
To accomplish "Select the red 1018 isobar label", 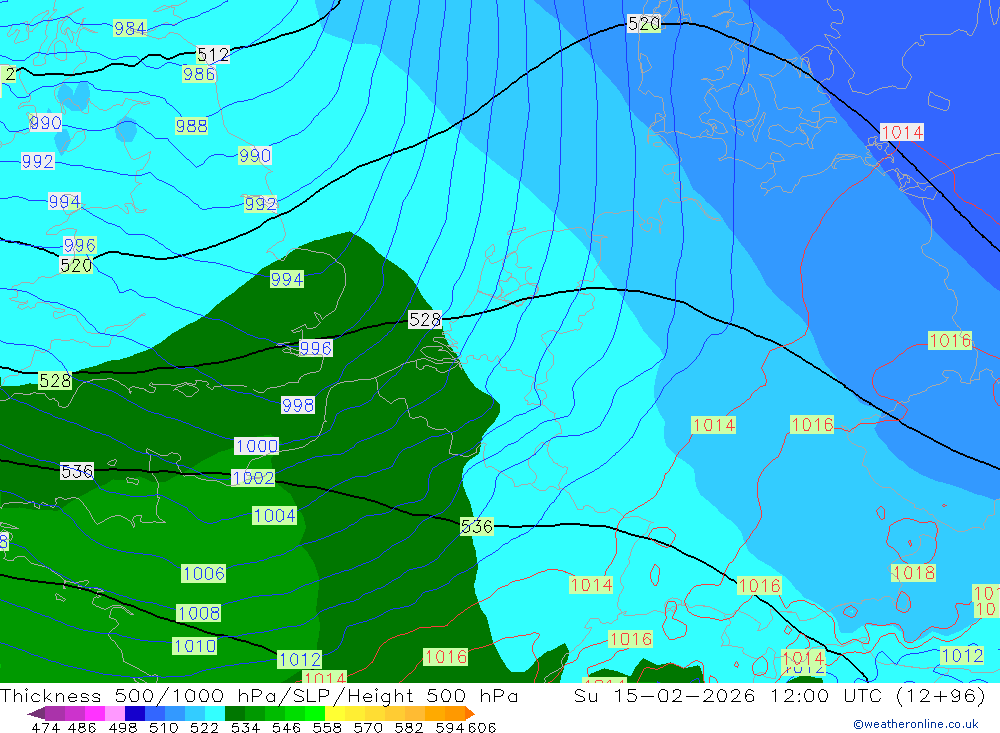I will 913,573.
